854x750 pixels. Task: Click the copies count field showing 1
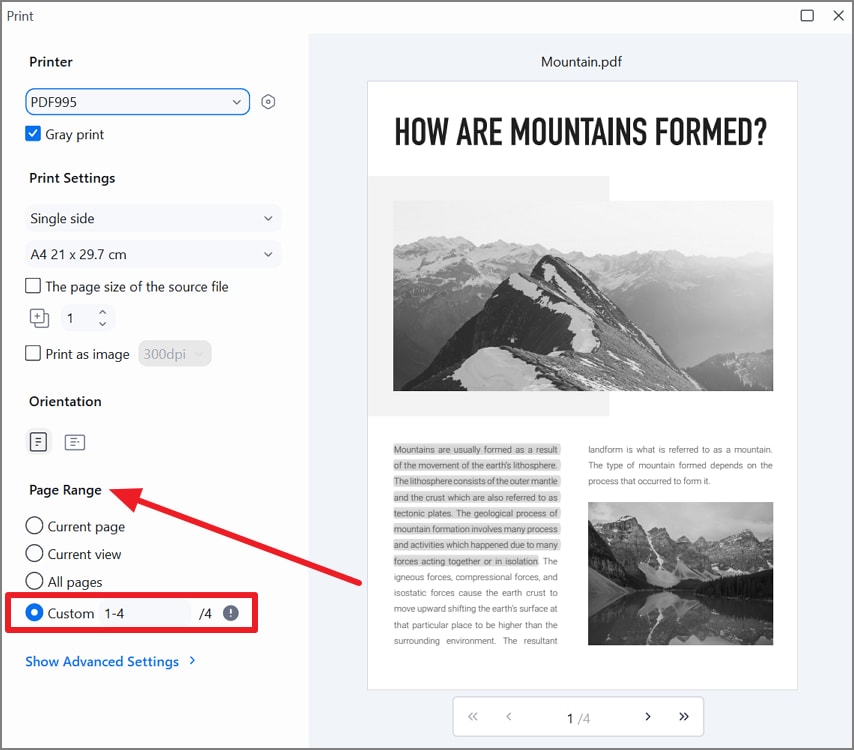click(x=78, y=319)
